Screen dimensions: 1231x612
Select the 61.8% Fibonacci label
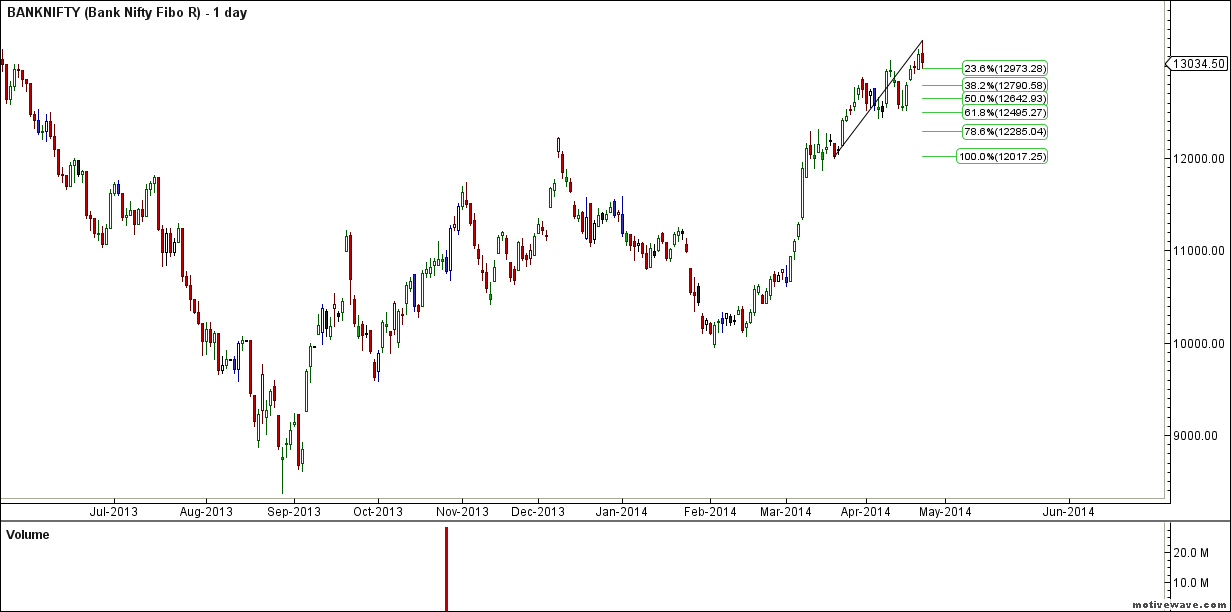pyautogui.click(x=1003, y=113)
